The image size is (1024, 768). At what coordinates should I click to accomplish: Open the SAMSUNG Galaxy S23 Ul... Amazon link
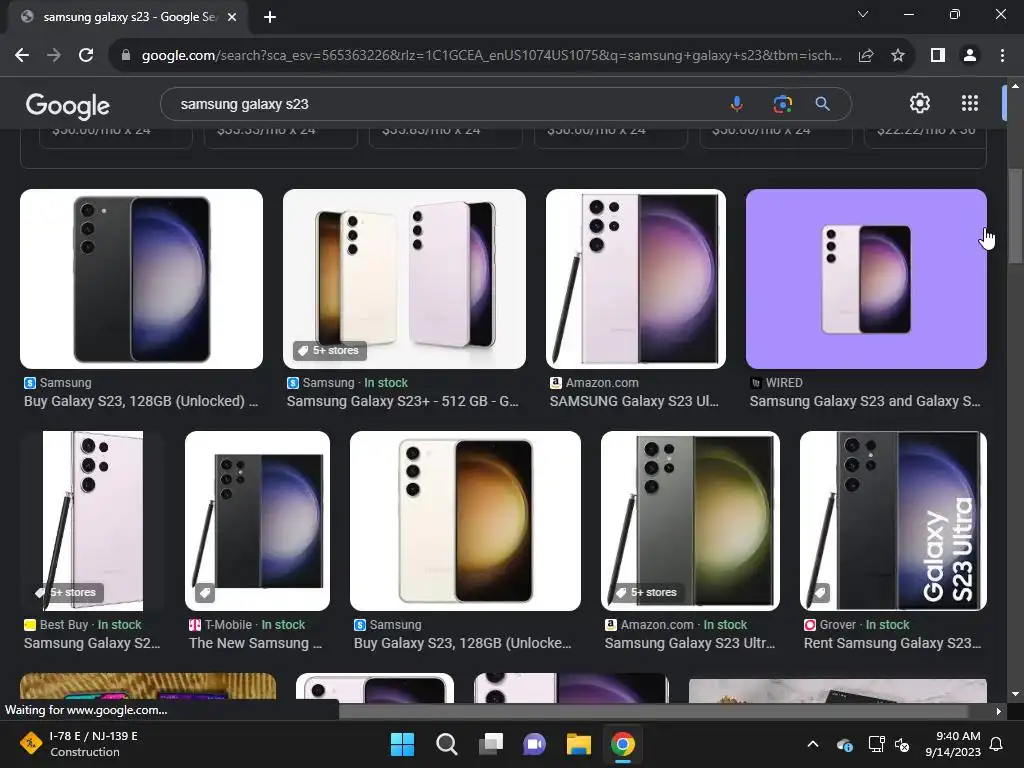(x=634, y=401)
